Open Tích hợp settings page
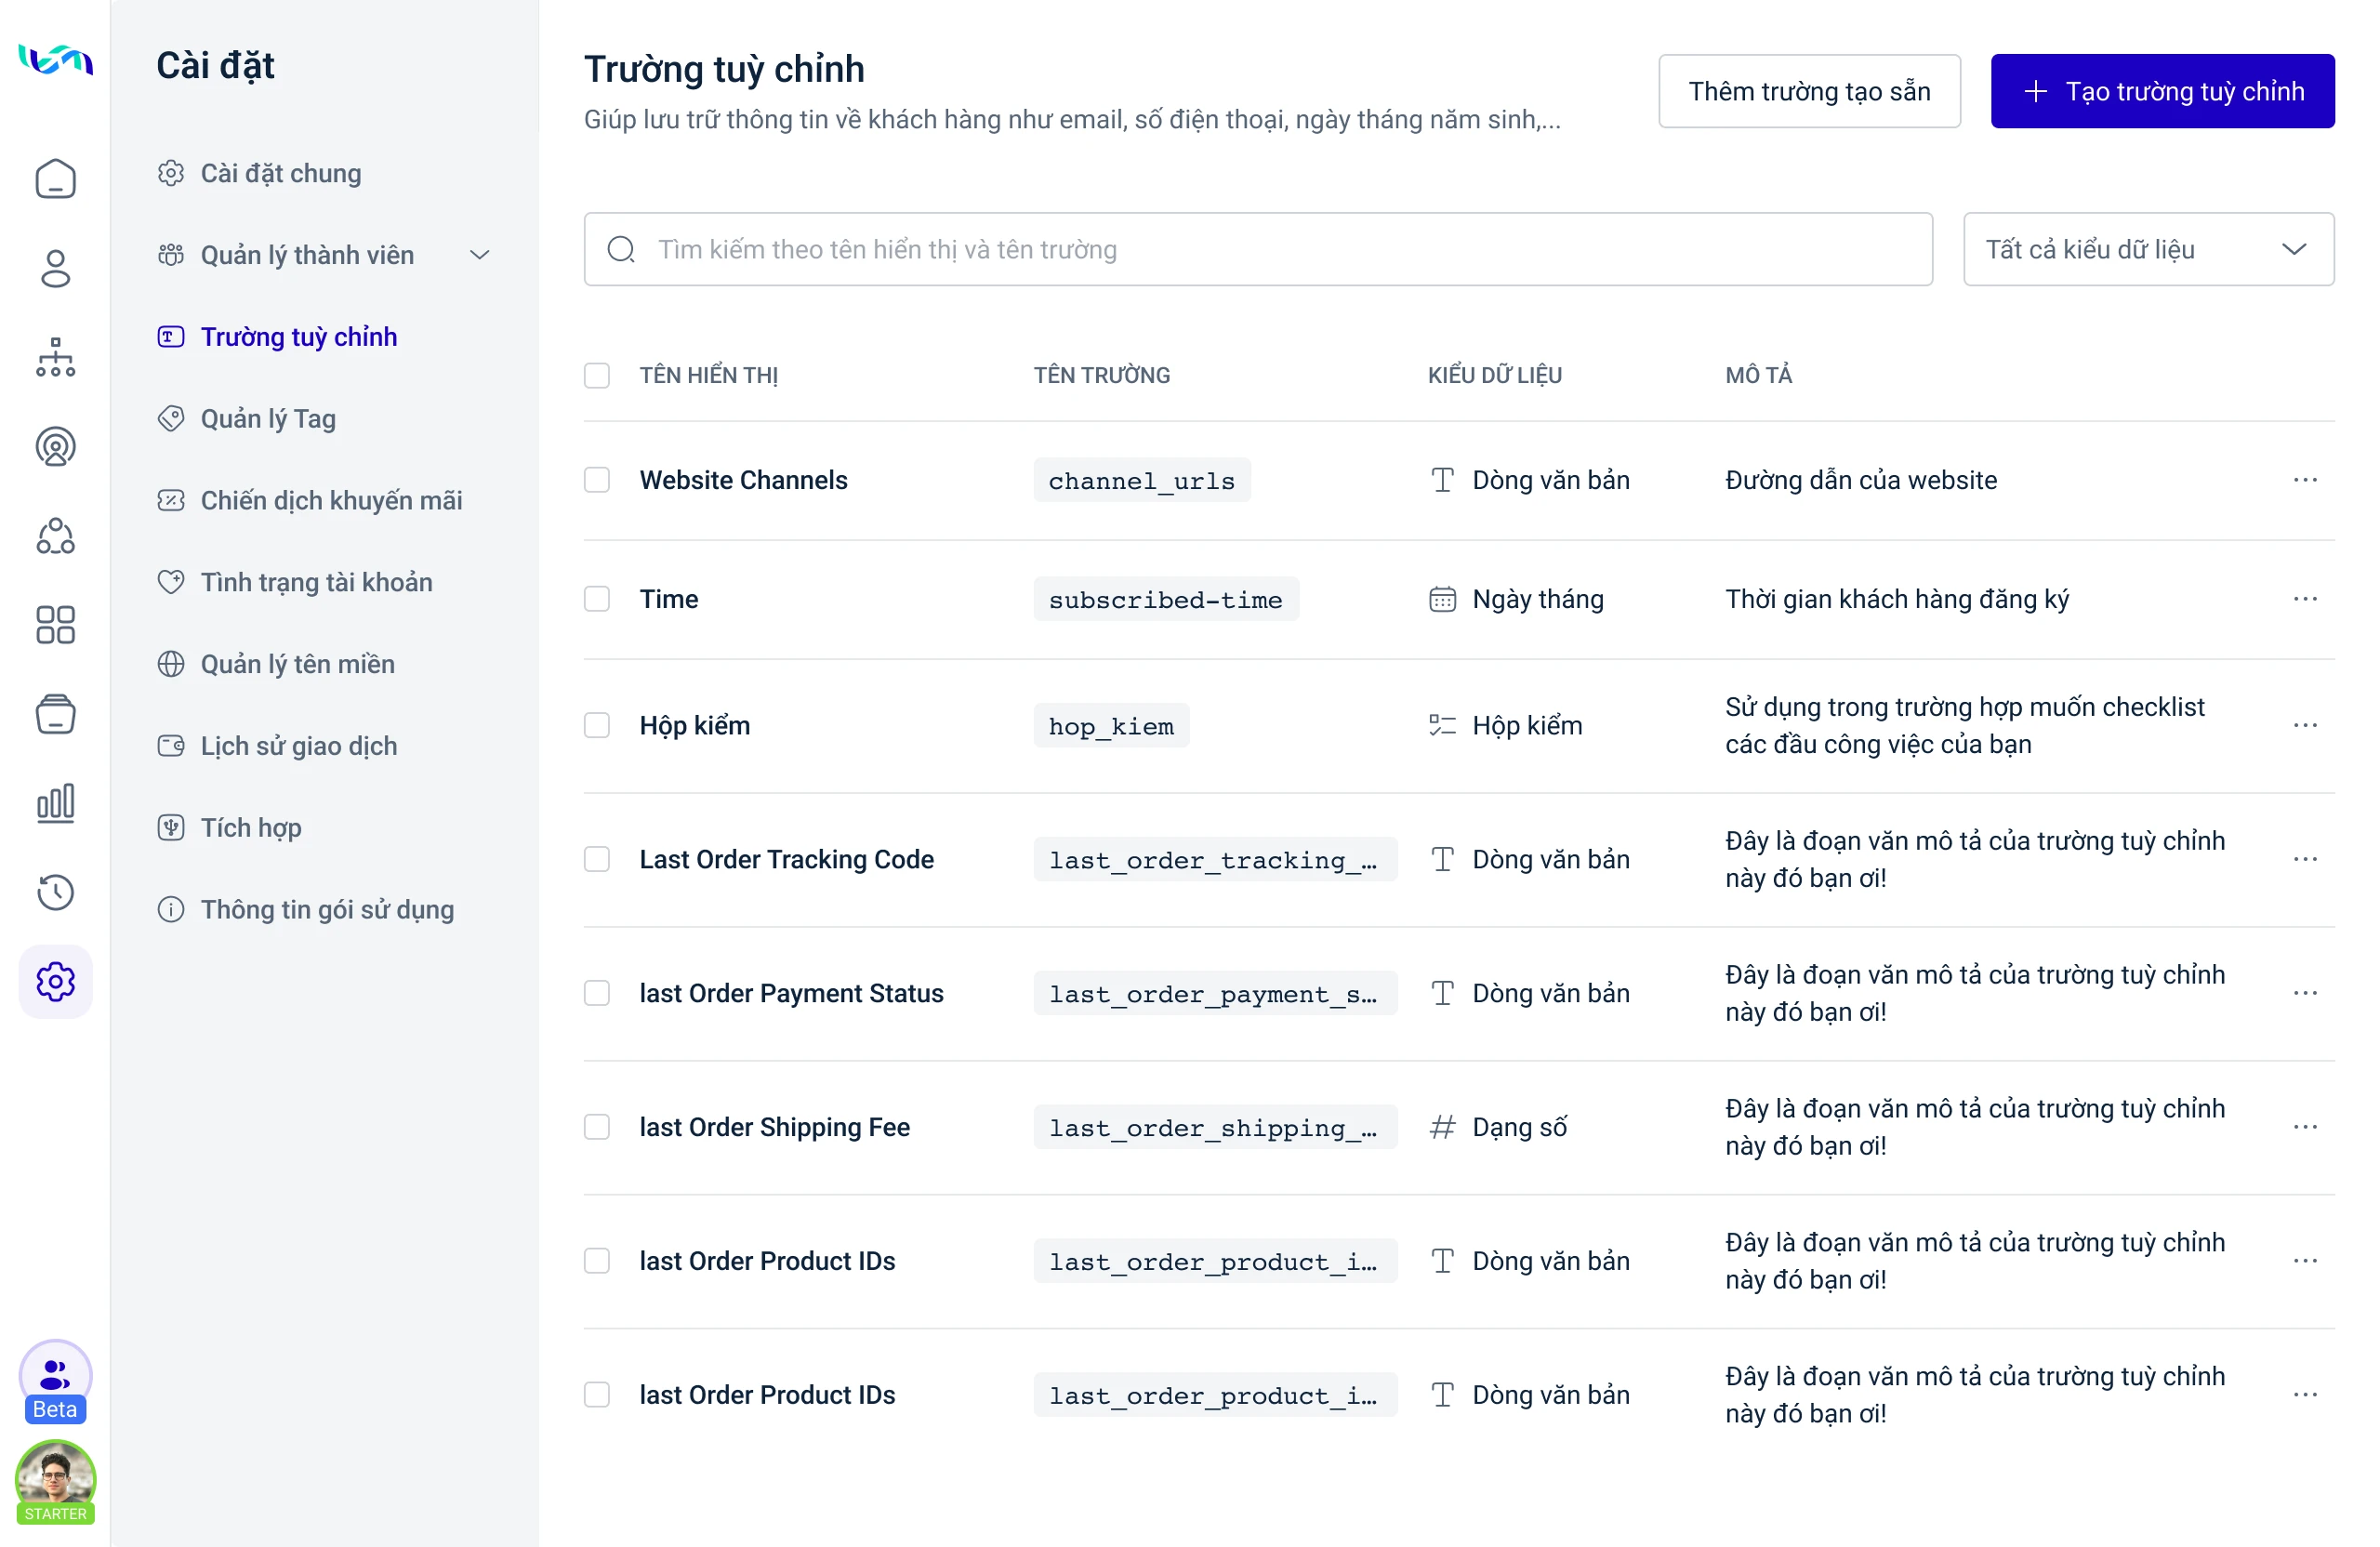The width and height of the screenshot is (2380, 1547). click(250, 827)
